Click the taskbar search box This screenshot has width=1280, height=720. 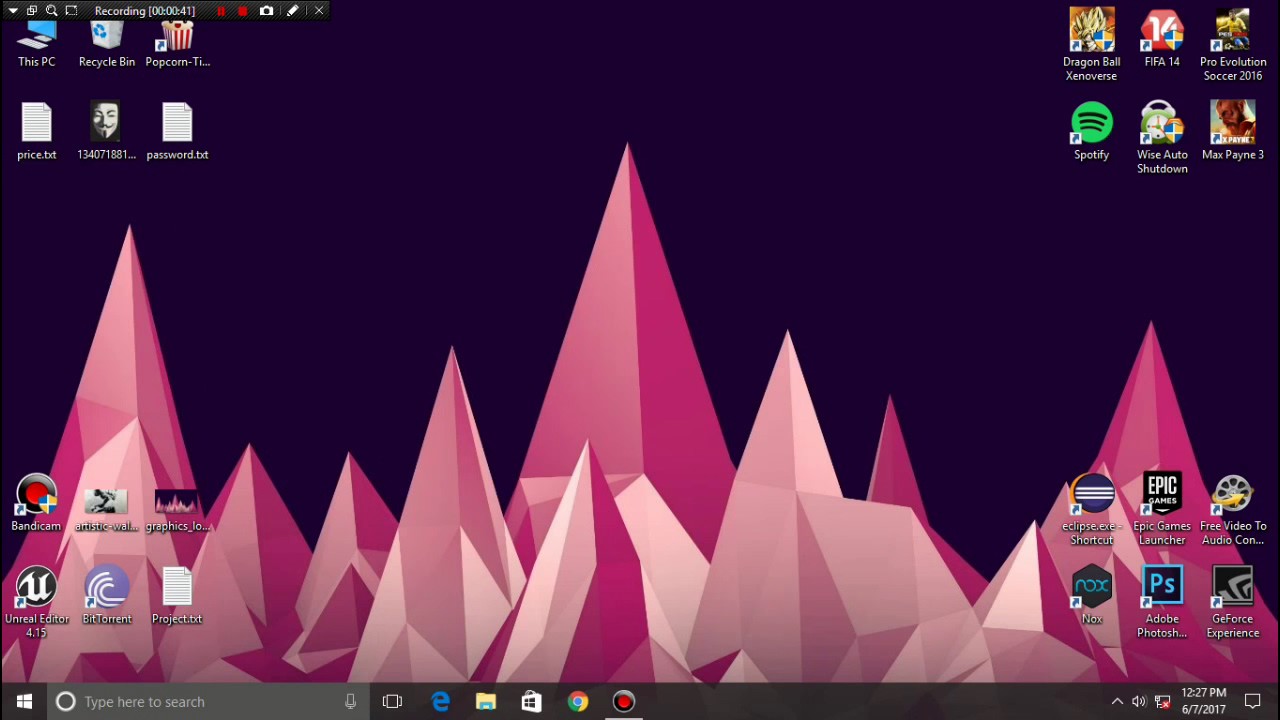point(208,702)
